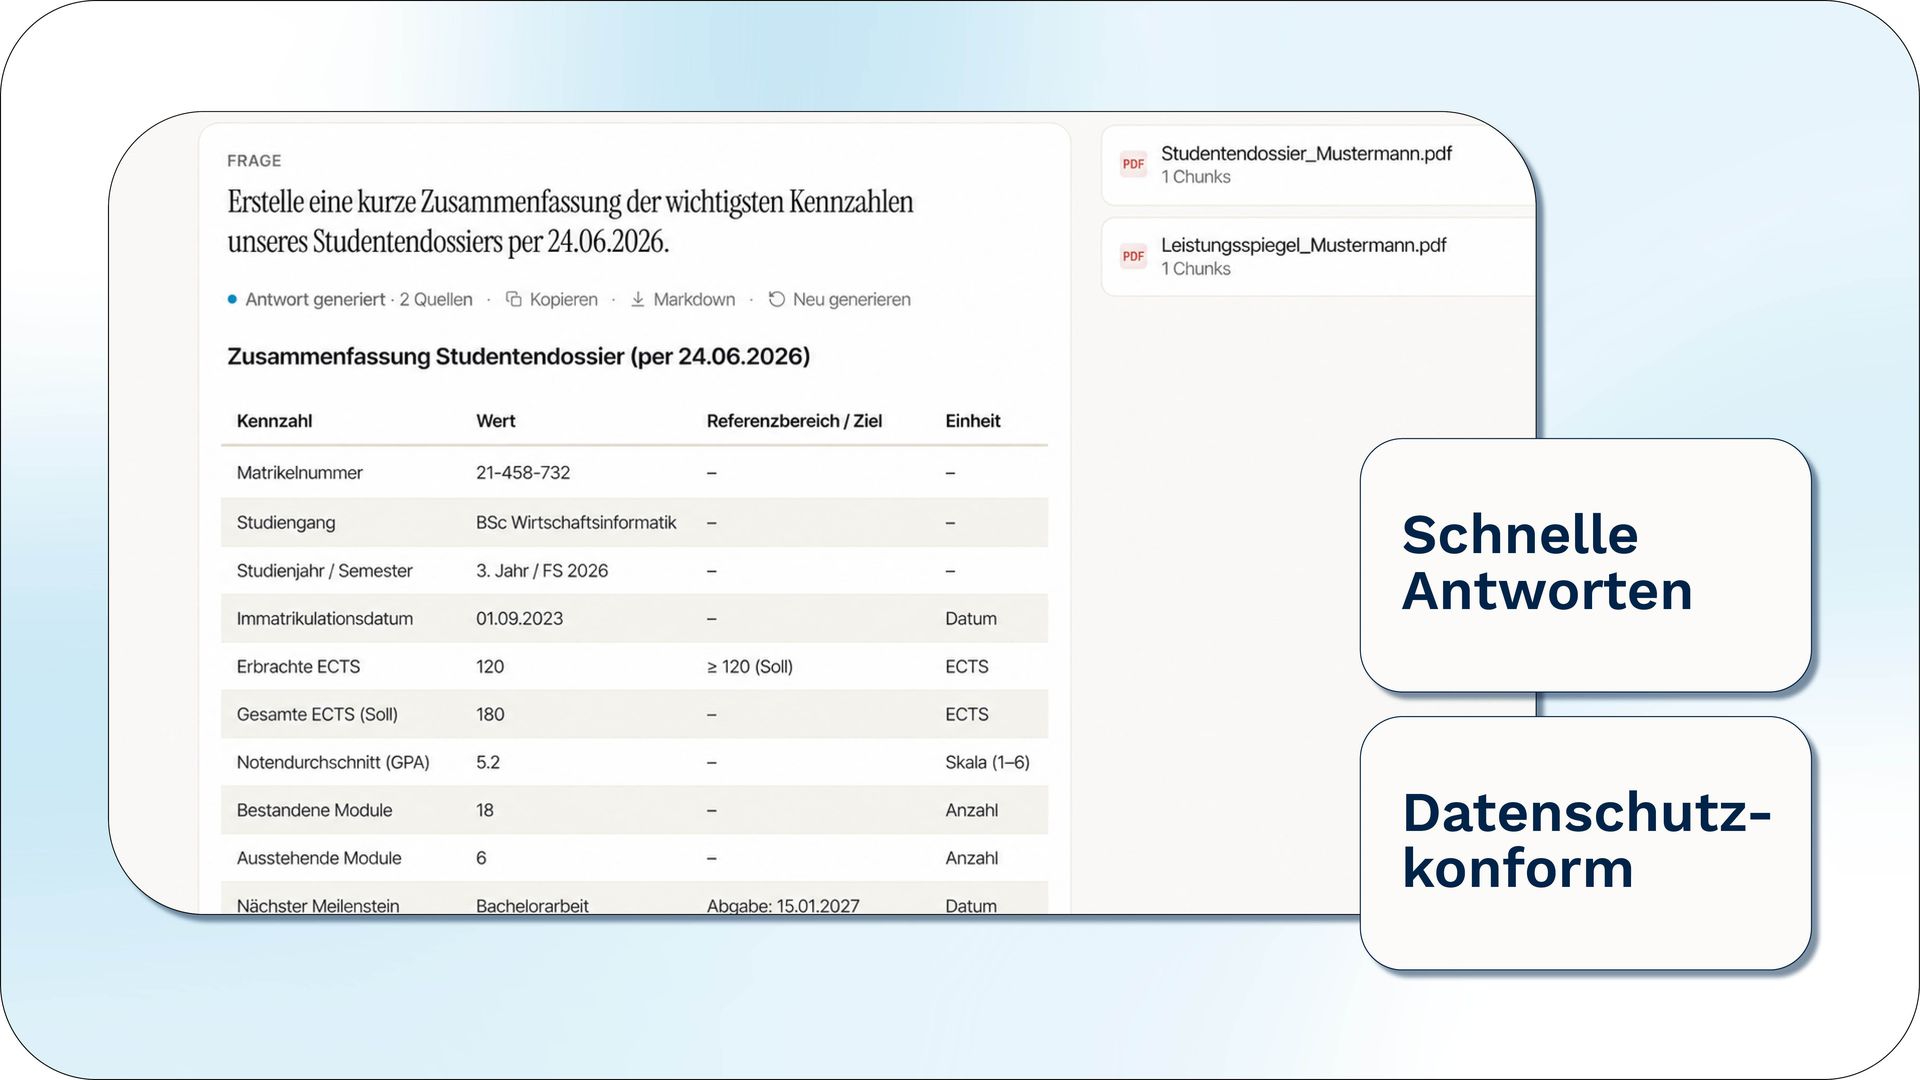Click the Ausstehende Module value 6
This screenshot has width=1920, height=1080.
[x=481, y=859]
